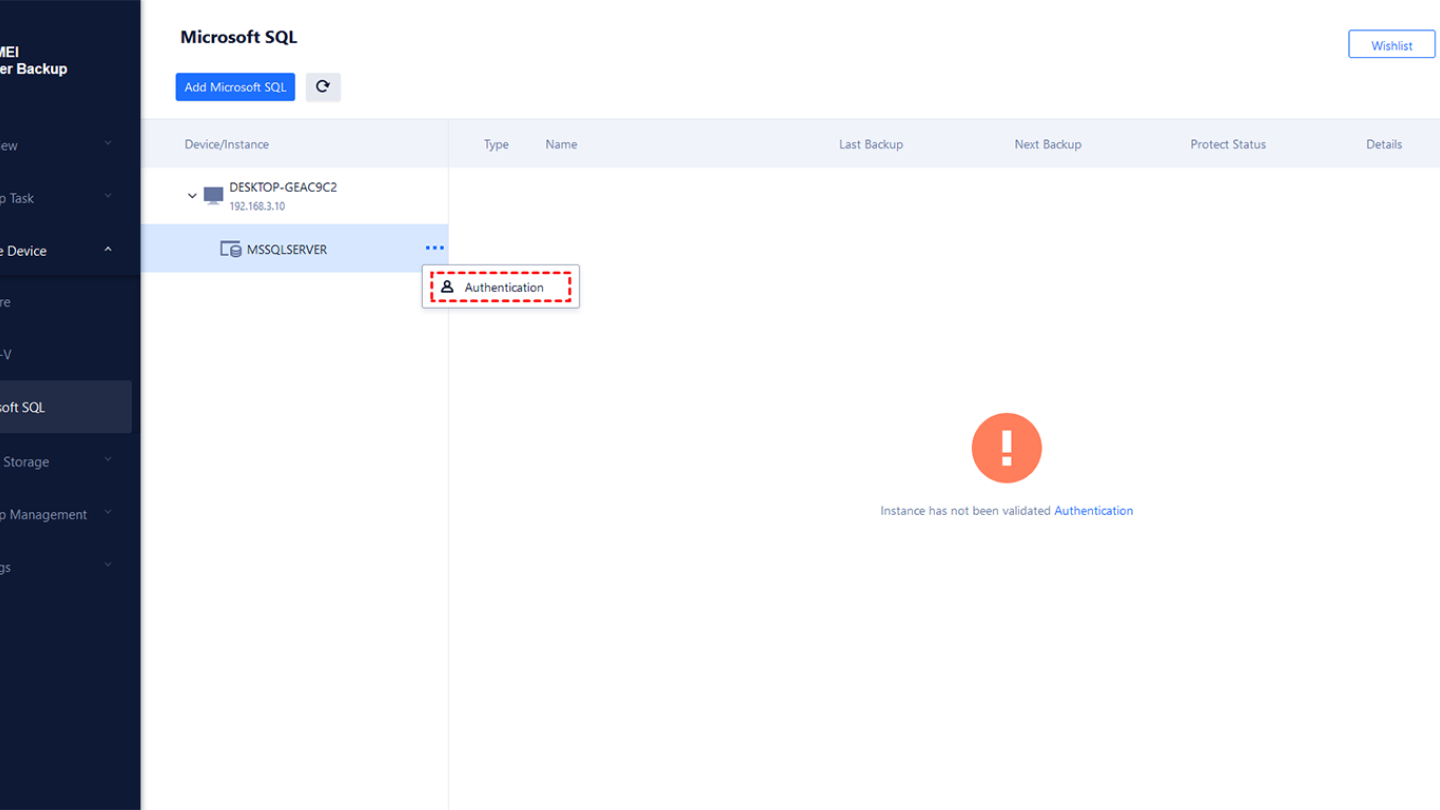Click the orange exclamation warning icon
Image resolution: width=1440 pixels, height=810 pixels.
click(1007, 448)
